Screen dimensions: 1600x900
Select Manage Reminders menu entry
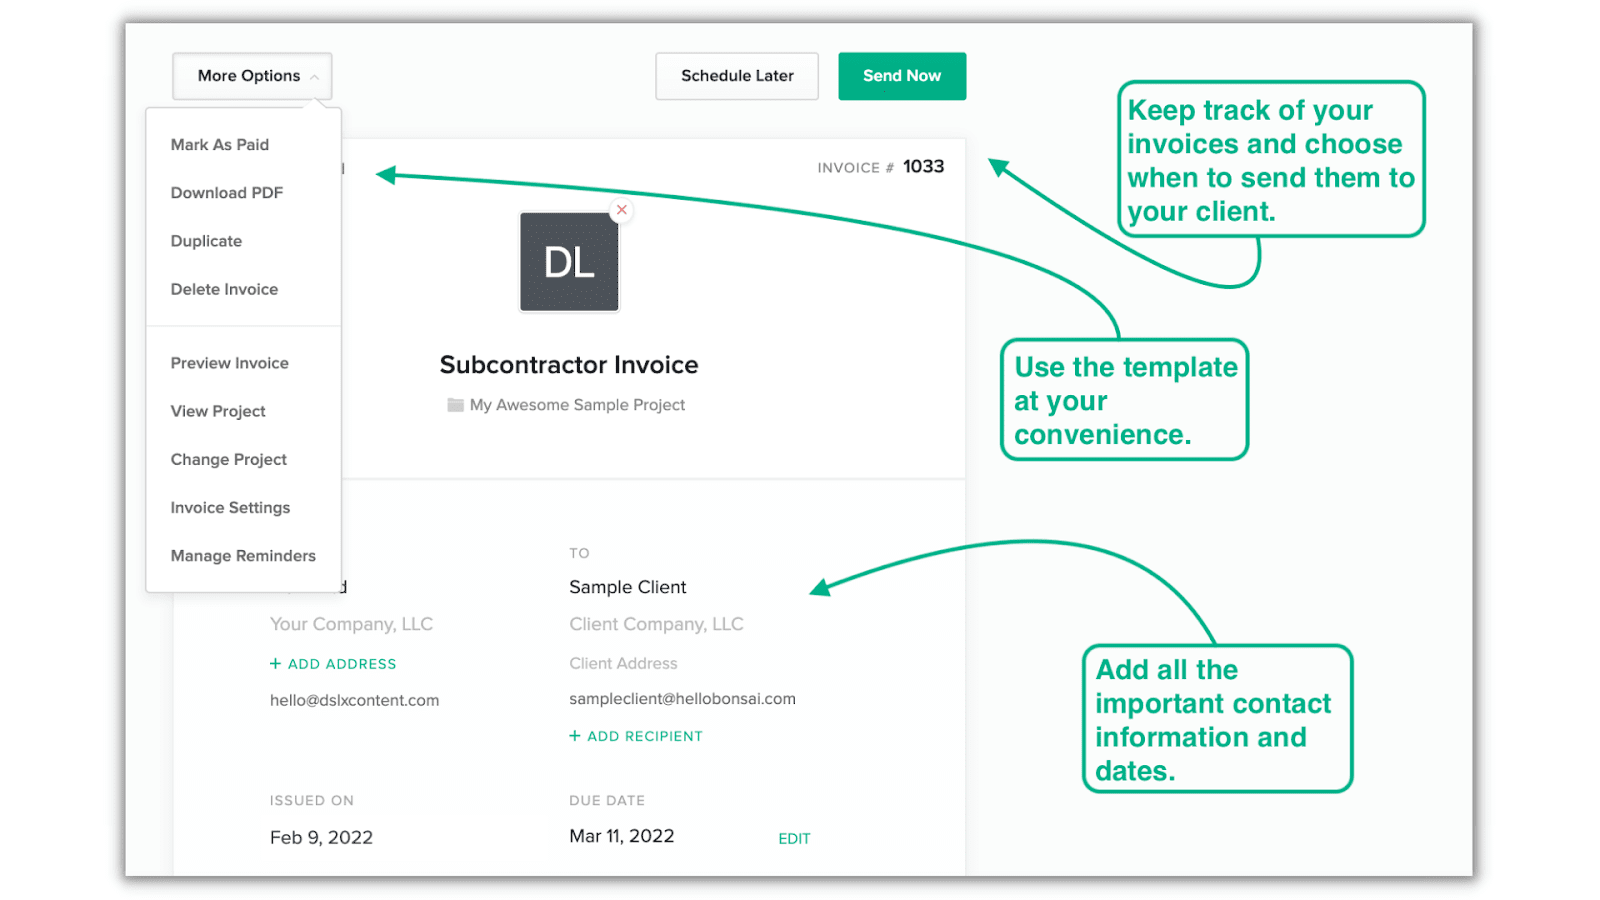(x=243, y=556)
